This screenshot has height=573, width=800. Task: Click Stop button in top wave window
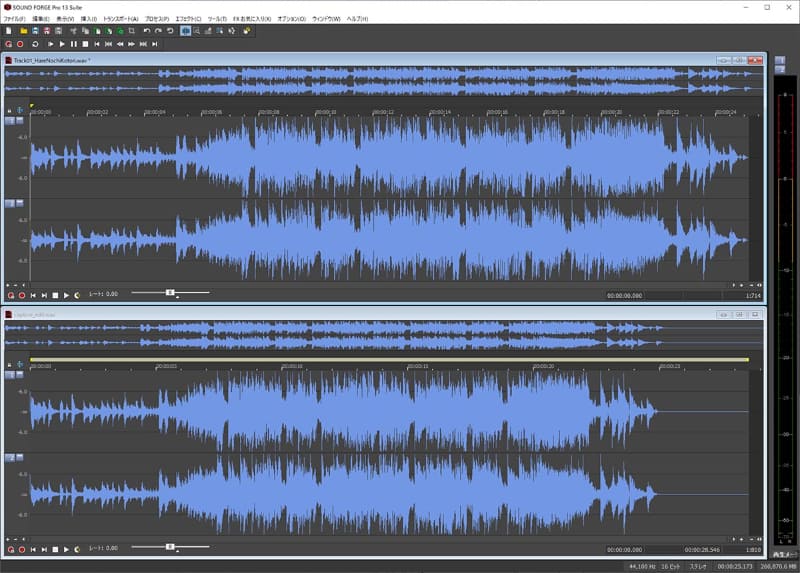[x=55, y=295]
